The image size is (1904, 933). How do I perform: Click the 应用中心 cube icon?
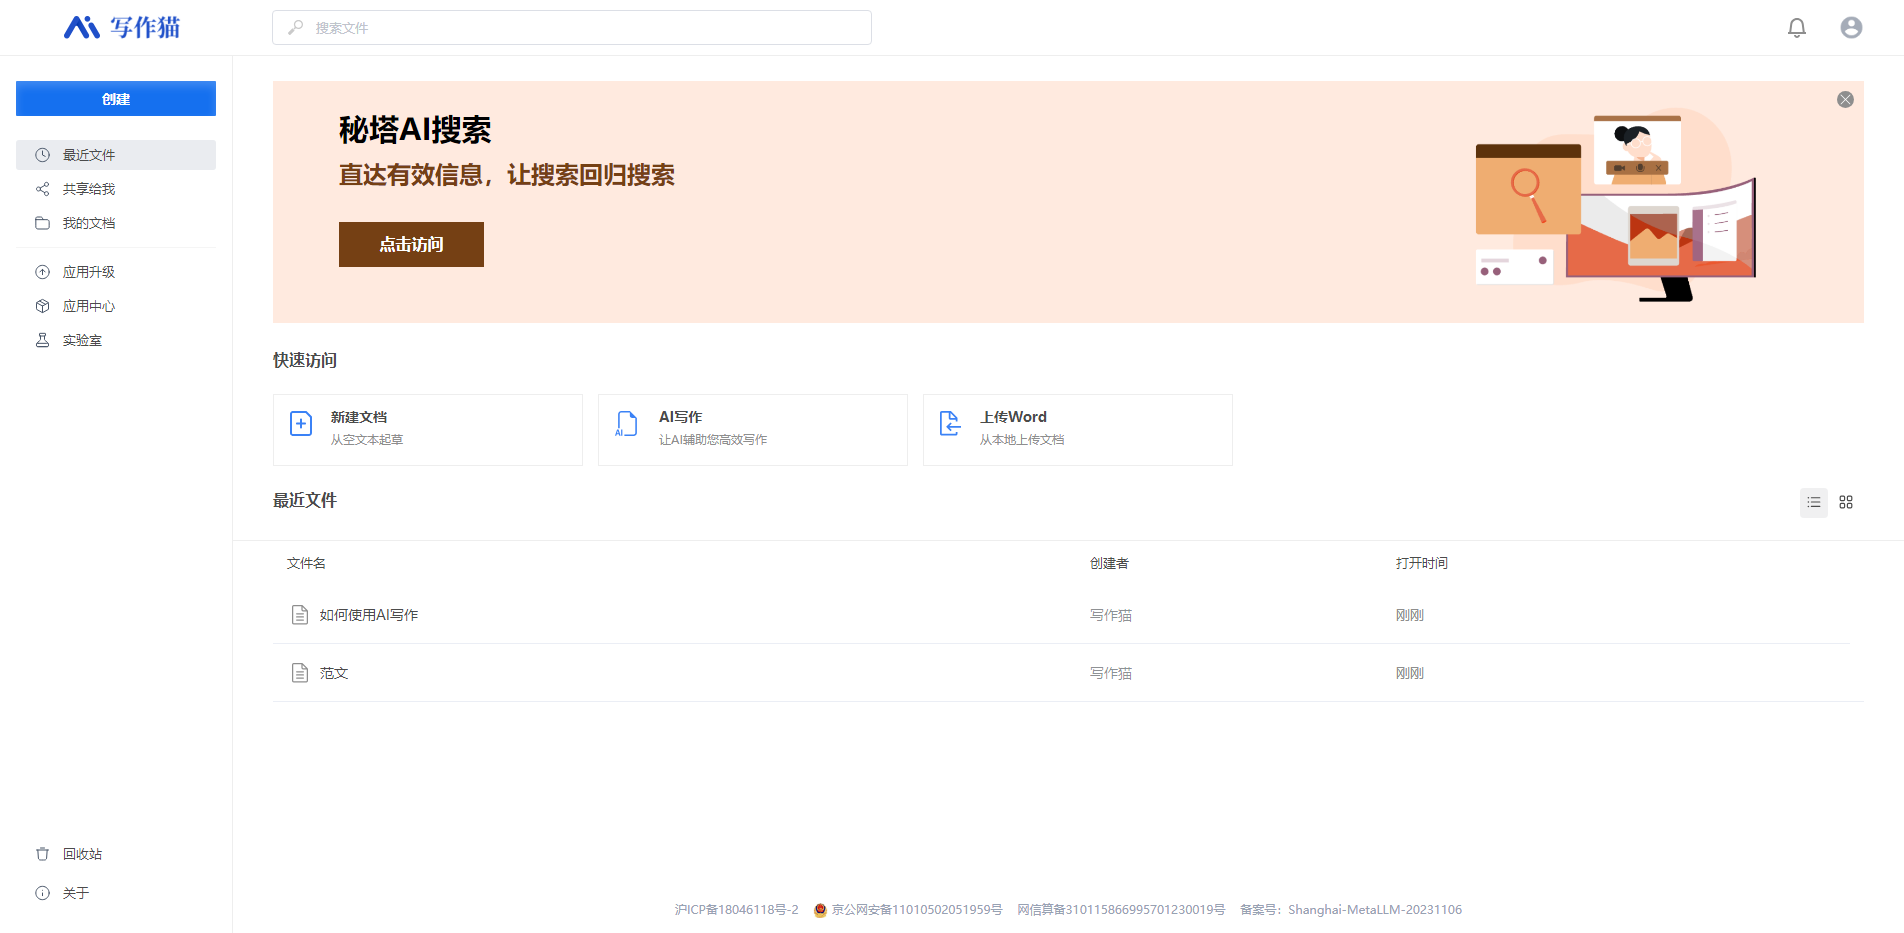coord(42,306)
